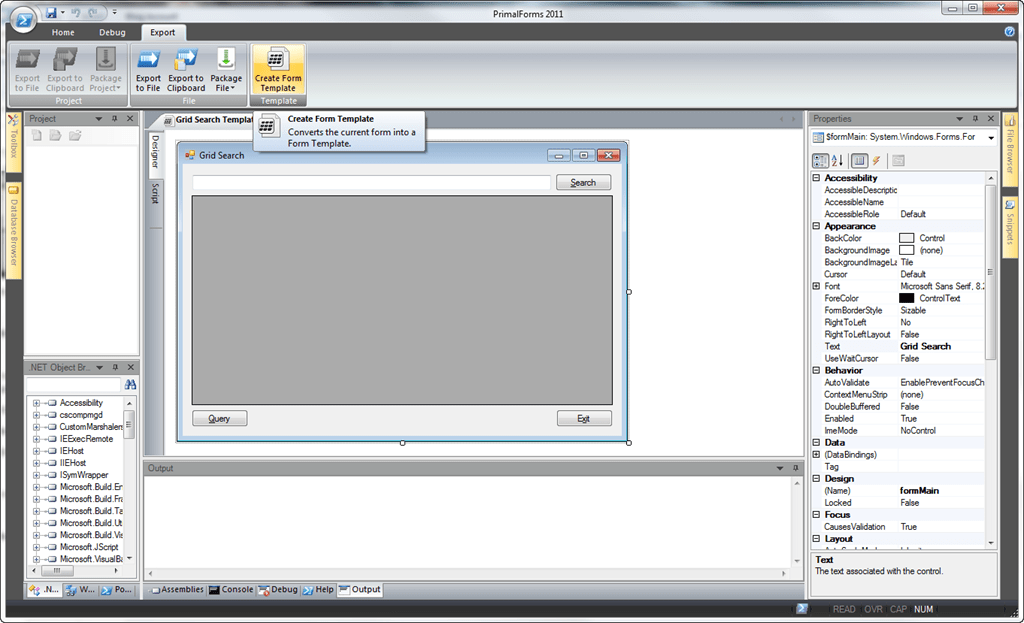
Task: Switch Properties panel to Alphabetical sort
Action: 837,160
